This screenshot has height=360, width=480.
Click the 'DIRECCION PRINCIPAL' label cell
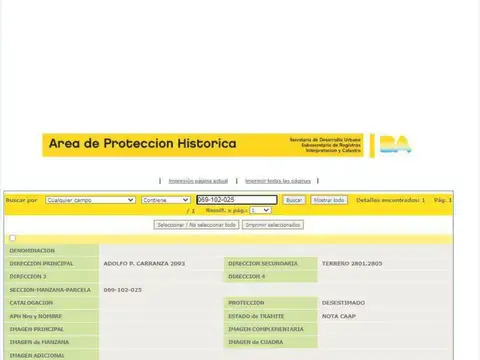tap(52, 263)
